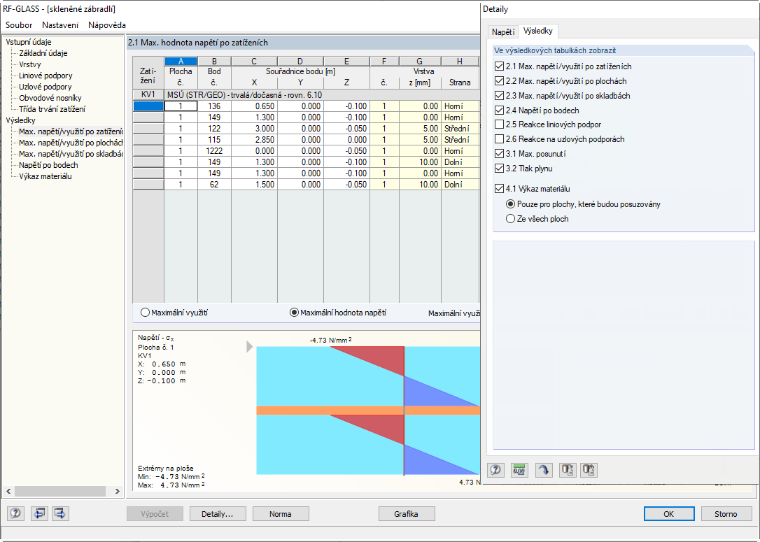This screenshot has width=760, height=542.
Task: Click row selector of first table row
Action: (x=148, y=106)
